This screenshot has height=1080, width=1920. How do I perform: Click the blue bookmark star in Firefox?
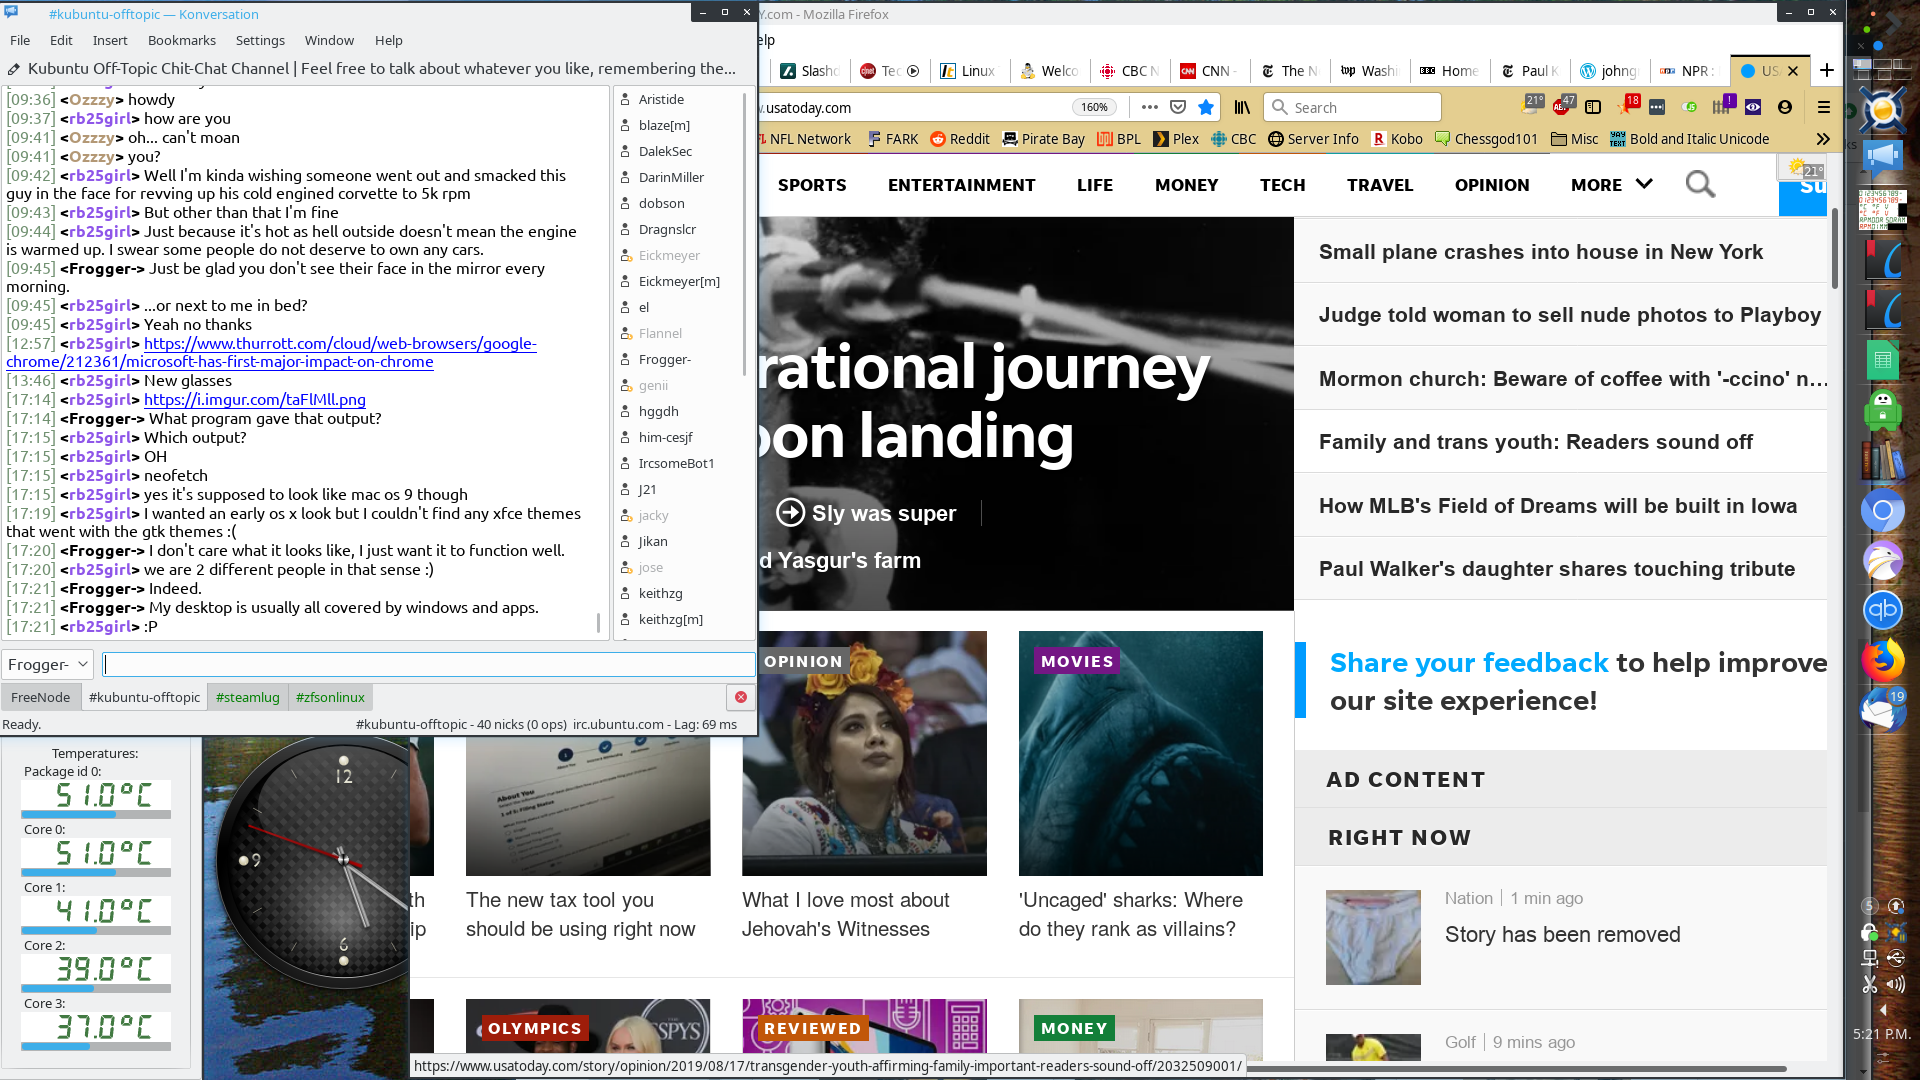(1206, 107)
